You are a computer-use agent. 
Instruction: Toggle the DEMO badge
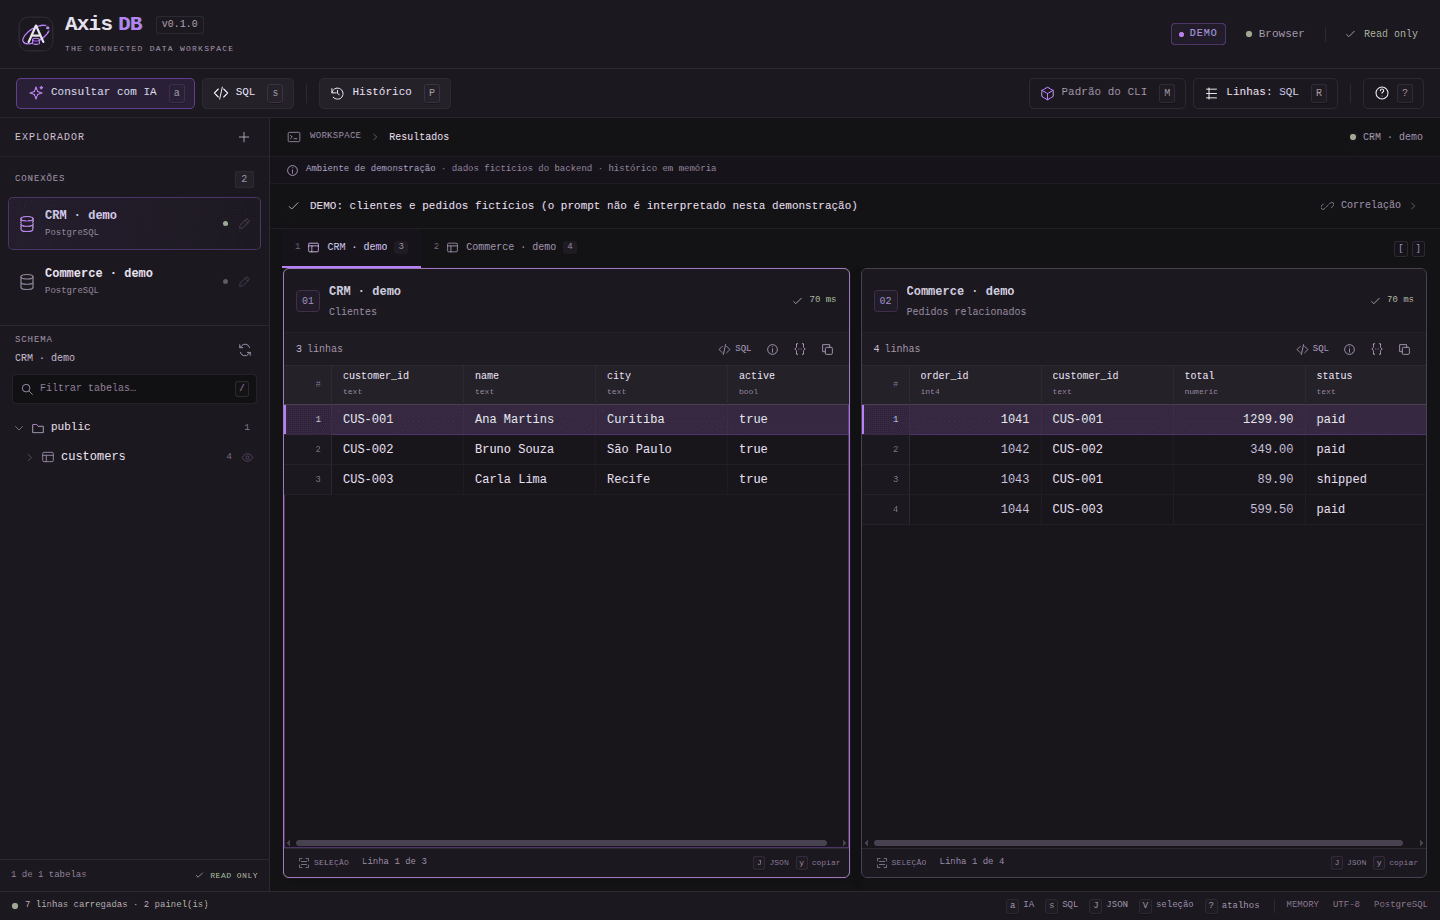(x=1198, y=34)
